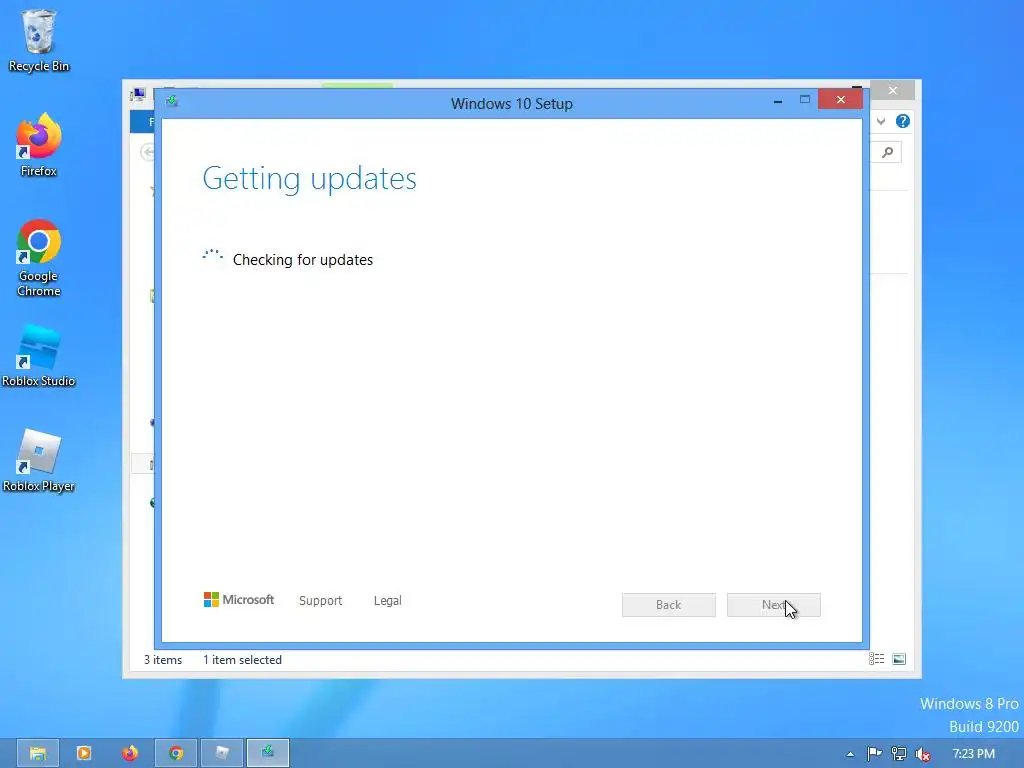
Task: Switch to Chrome in the taskbar
Action: coord(176,753)
